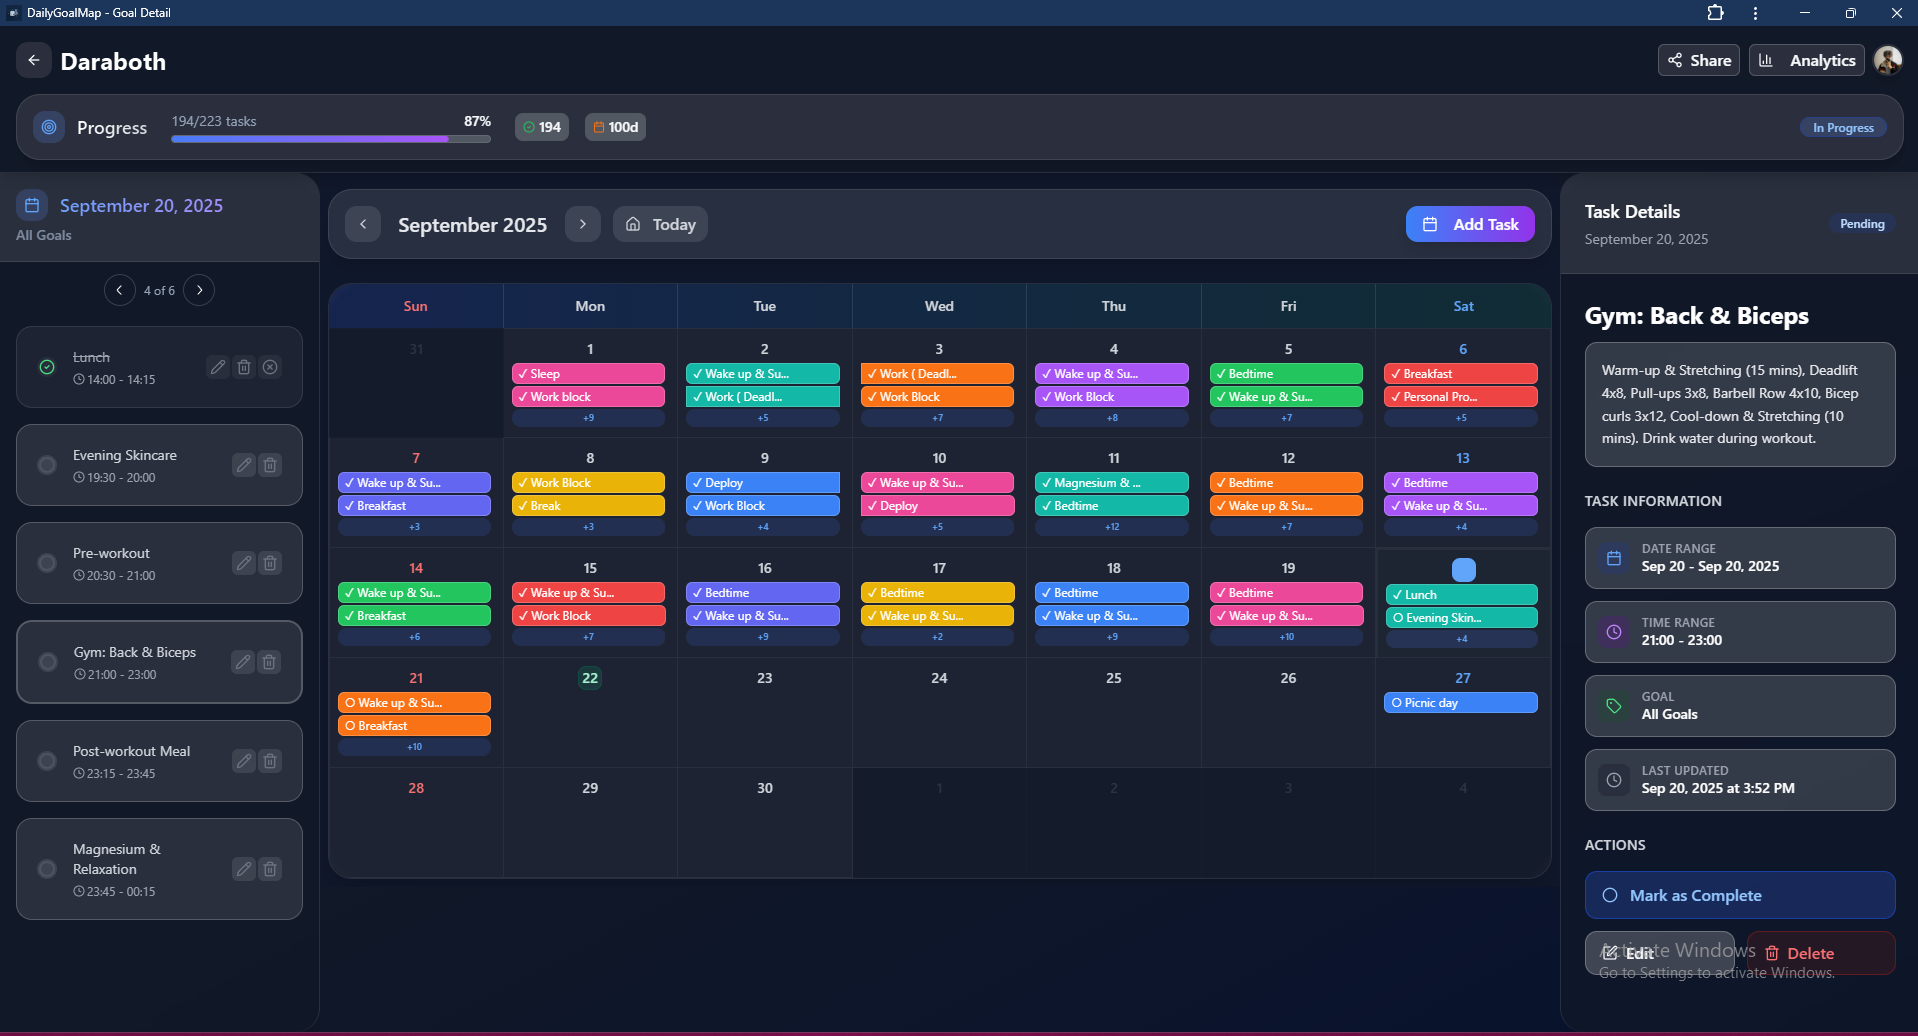Edit the Post-workout Meal task

tap(243, 761)
